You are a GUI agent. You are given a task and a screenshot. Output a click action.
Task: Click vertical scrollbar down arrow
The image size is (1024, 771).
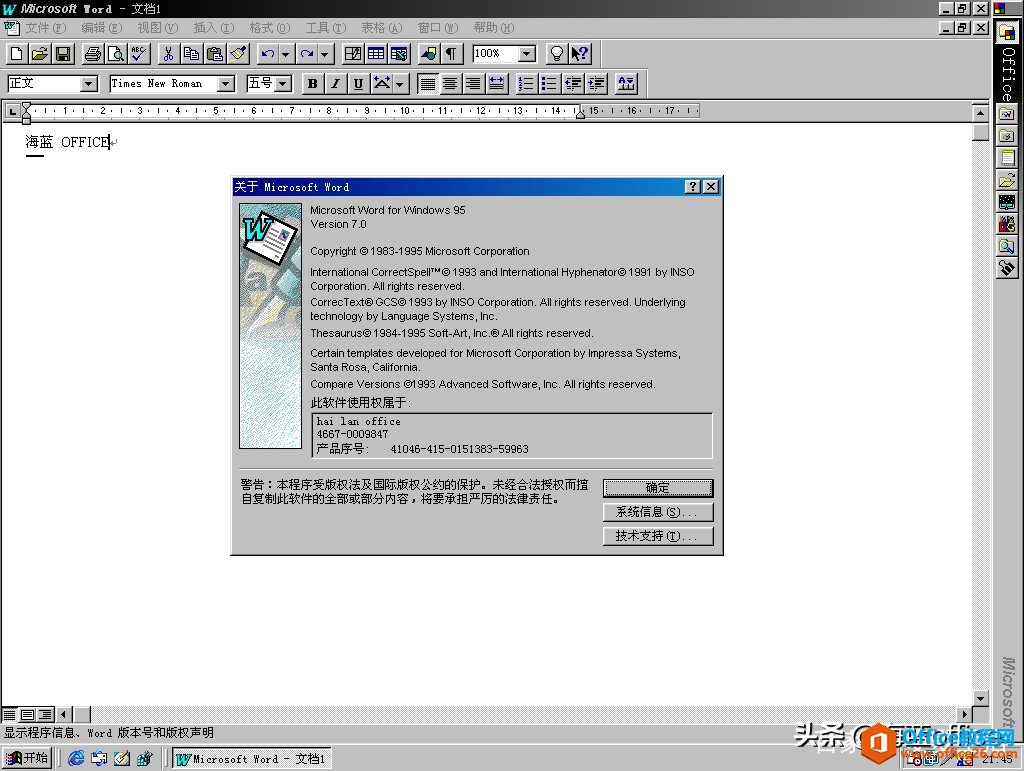[980, 698]
